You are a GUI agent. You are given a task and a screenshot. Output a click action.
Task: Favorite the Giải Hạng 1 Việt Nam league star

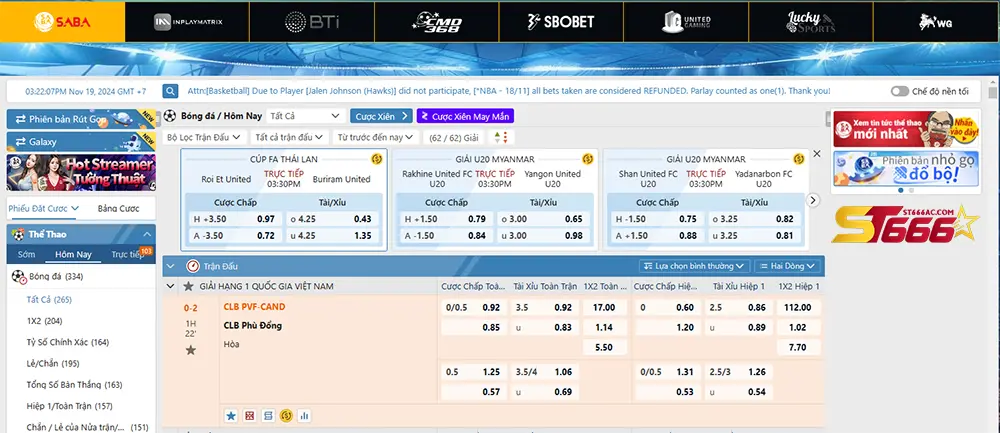pos(188,286)
